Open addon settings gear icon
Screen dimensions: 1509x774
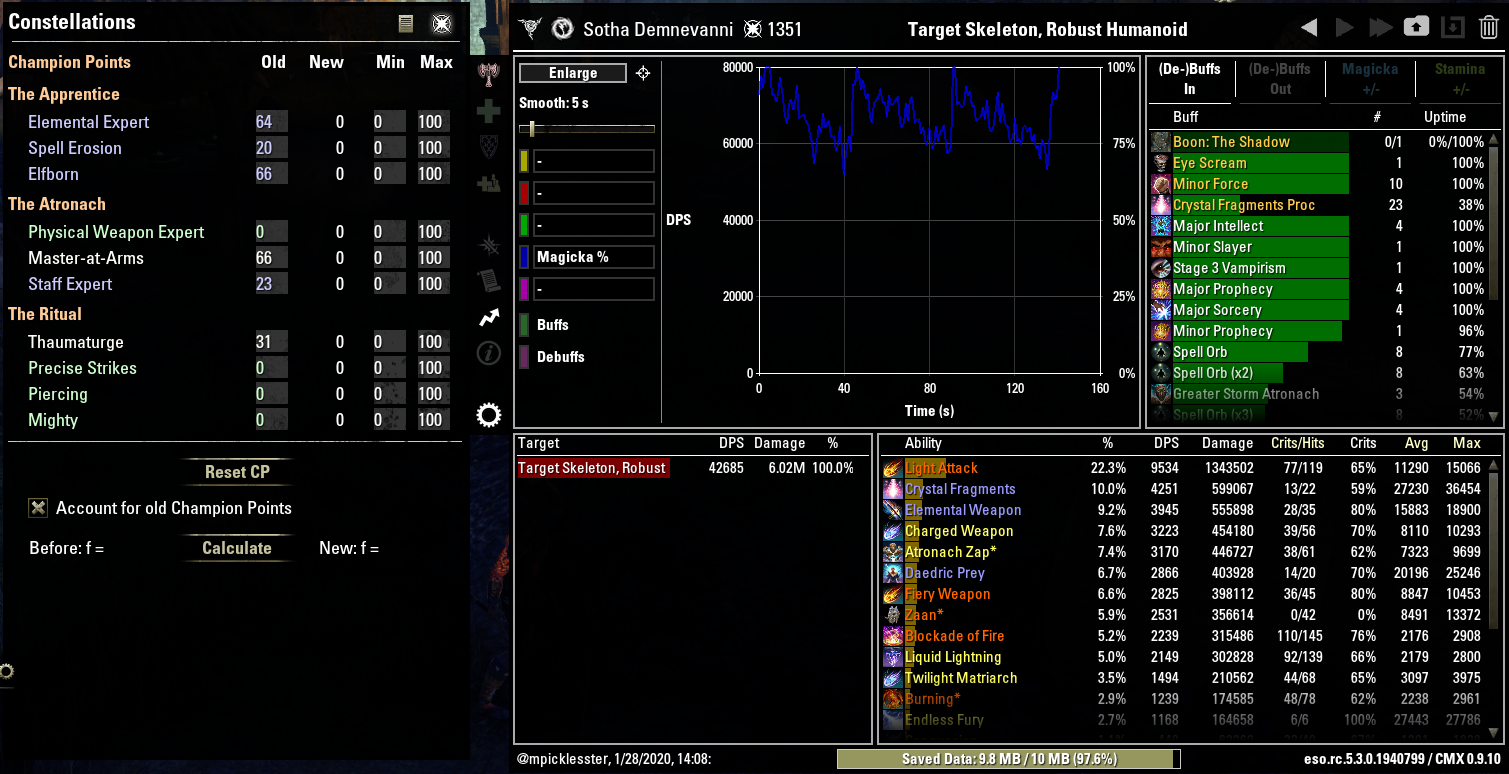click(488, 415)
